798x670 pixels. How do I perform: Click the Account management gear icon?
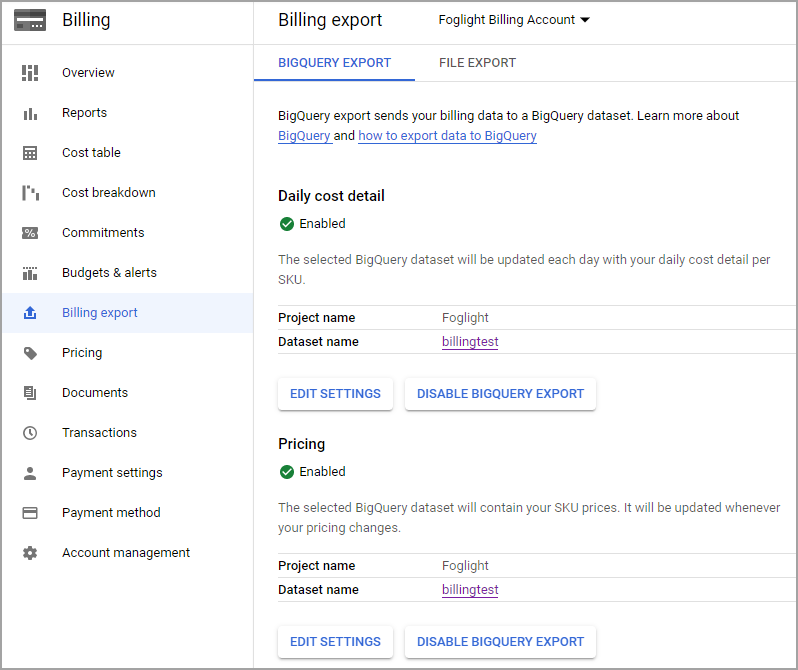[x=30, y=553]
